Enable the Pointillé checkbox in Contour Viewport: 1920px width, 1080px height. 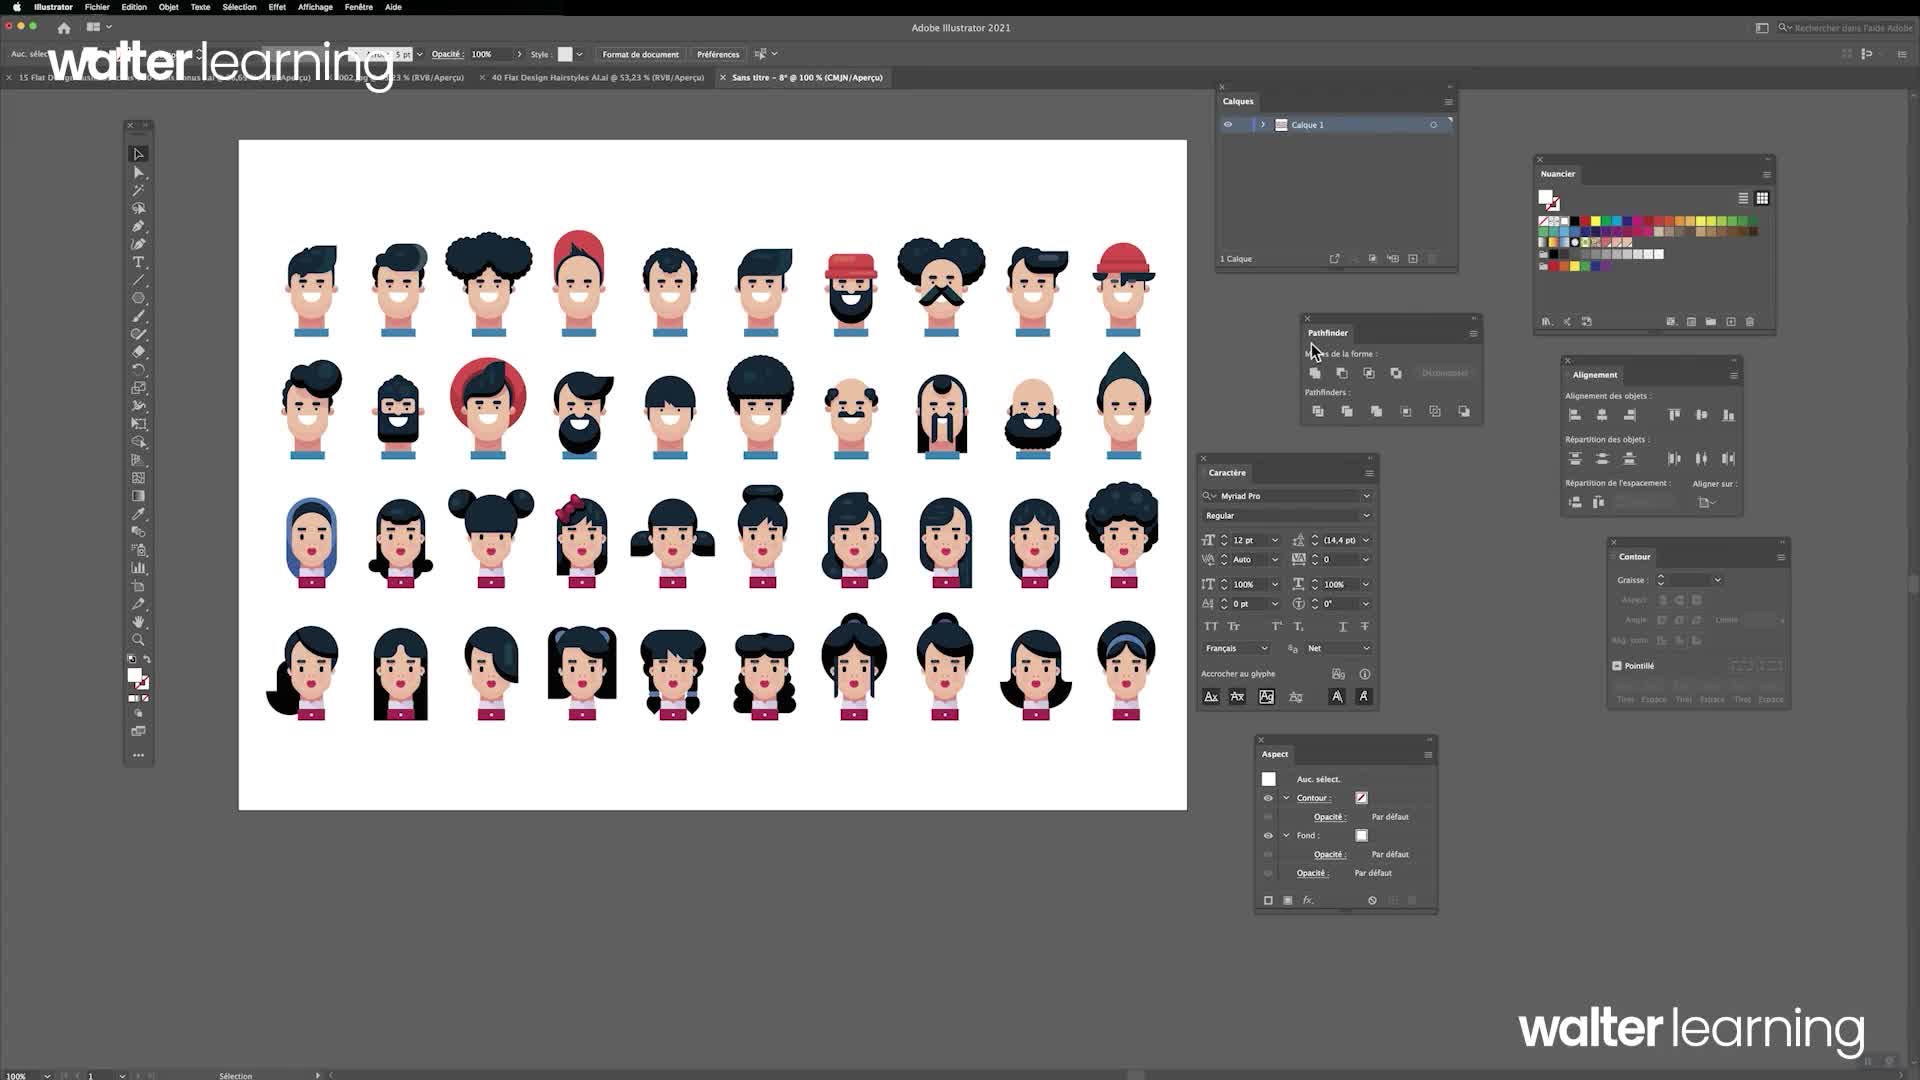click(1617, 666)
